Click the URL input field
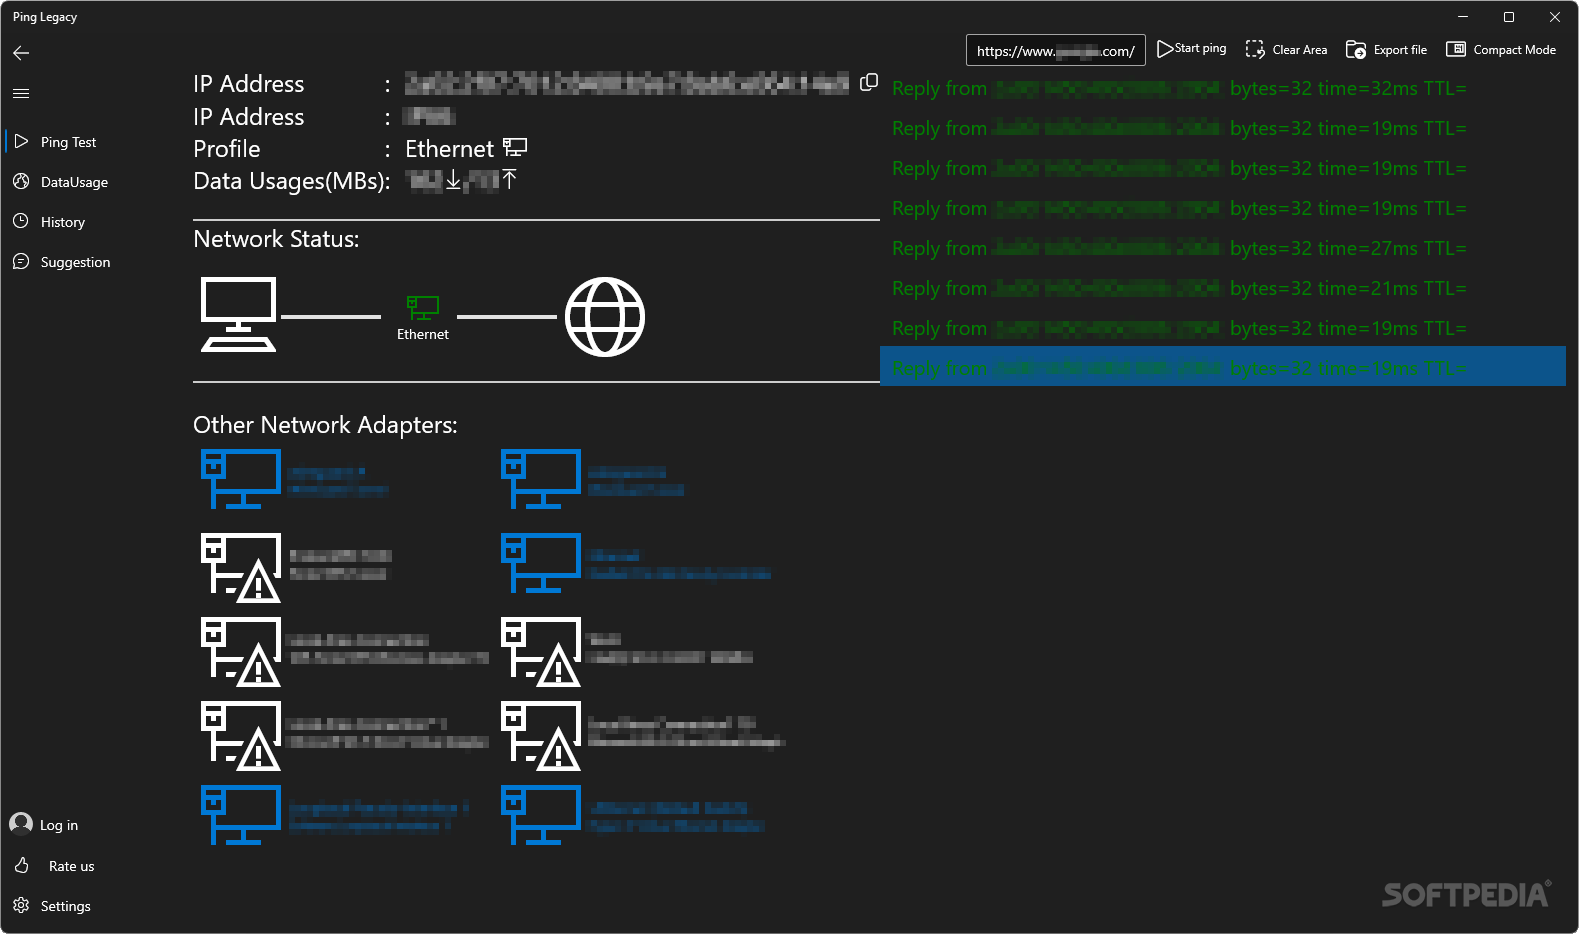This screenshot has width=1579, height=934. click(1055, 51)
